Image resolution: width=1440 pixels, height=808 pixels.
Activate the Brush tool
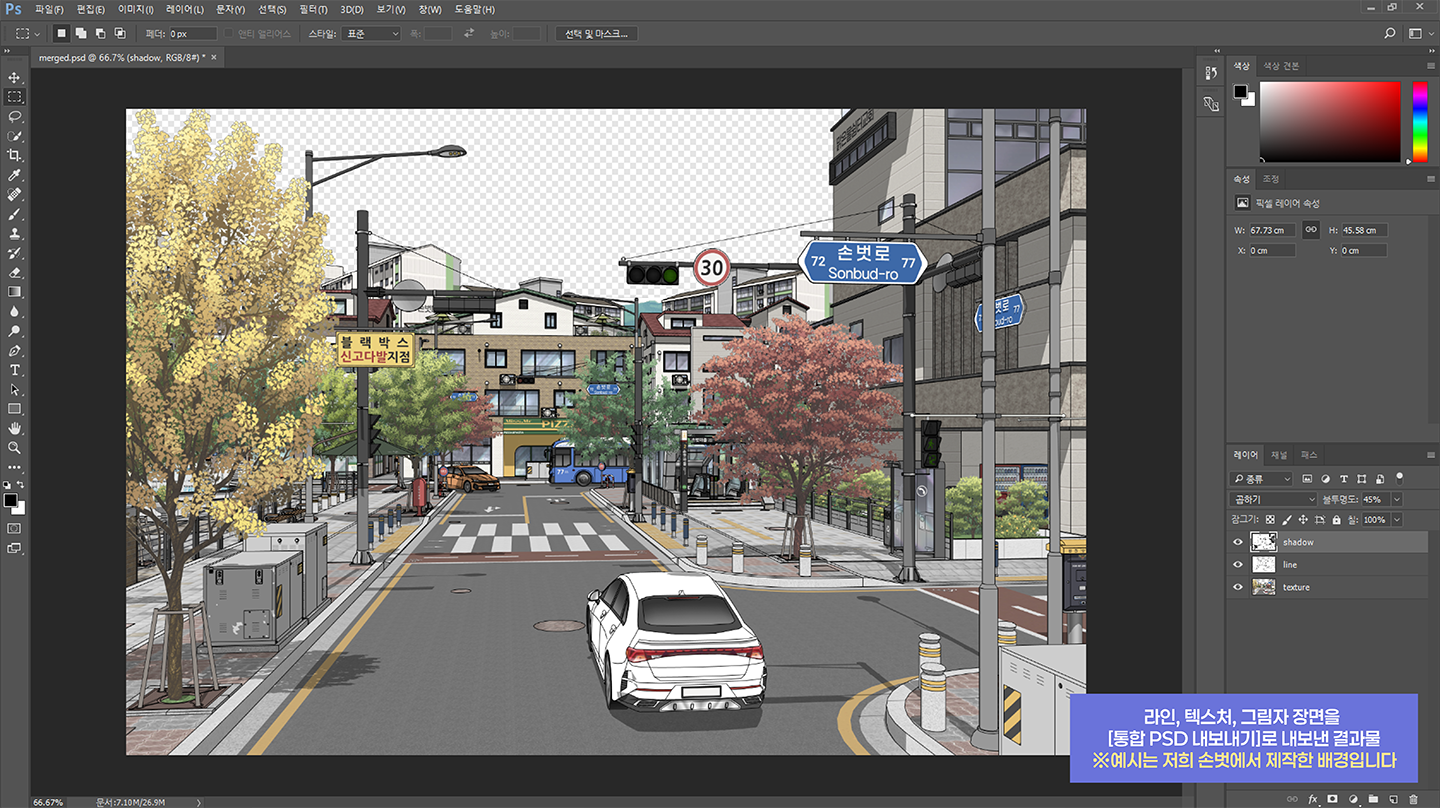point(14,214)
